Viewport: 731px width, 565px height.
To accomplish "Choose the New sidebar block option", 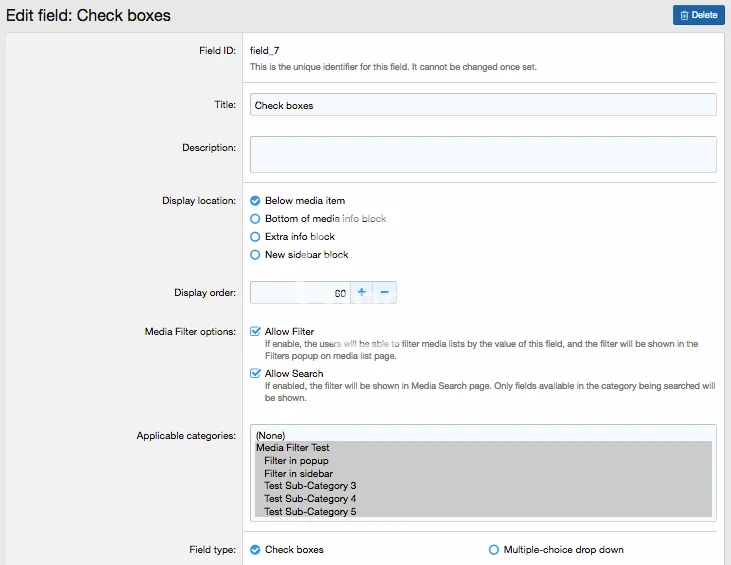I will point(255,255).
